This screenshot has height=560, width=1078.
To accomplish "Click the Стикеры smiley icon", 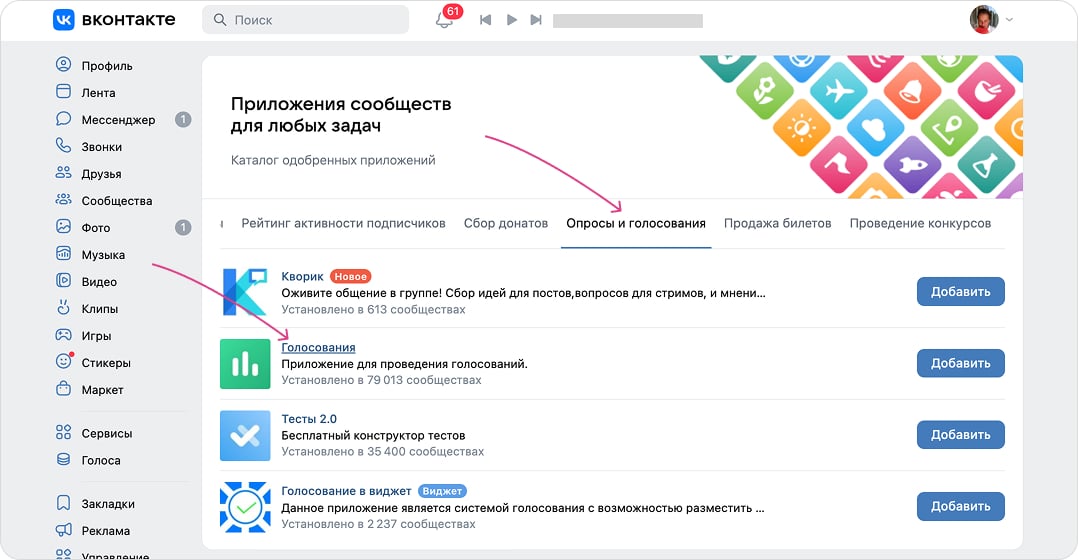I will (63, 361).
